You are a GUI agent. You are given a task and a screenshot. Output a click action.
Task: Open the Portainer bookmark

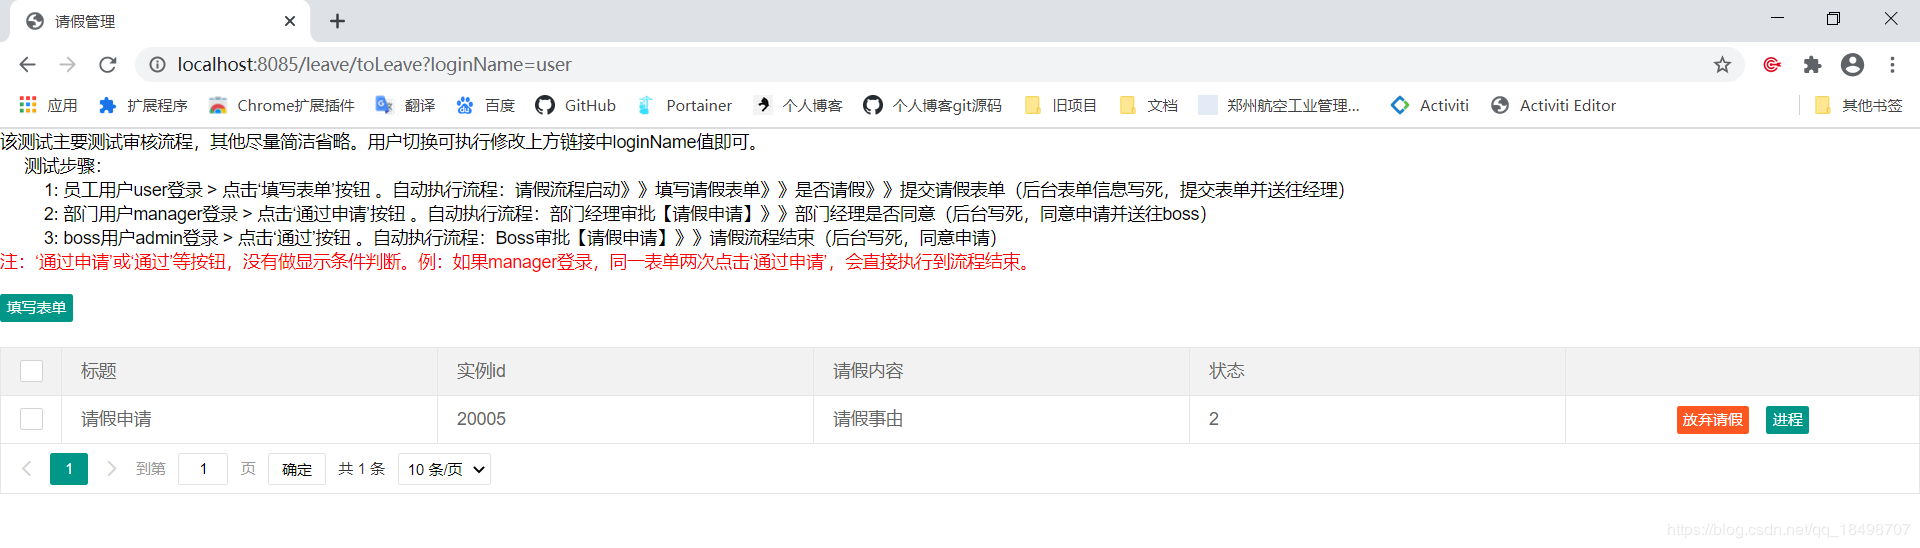pos(685,105)
